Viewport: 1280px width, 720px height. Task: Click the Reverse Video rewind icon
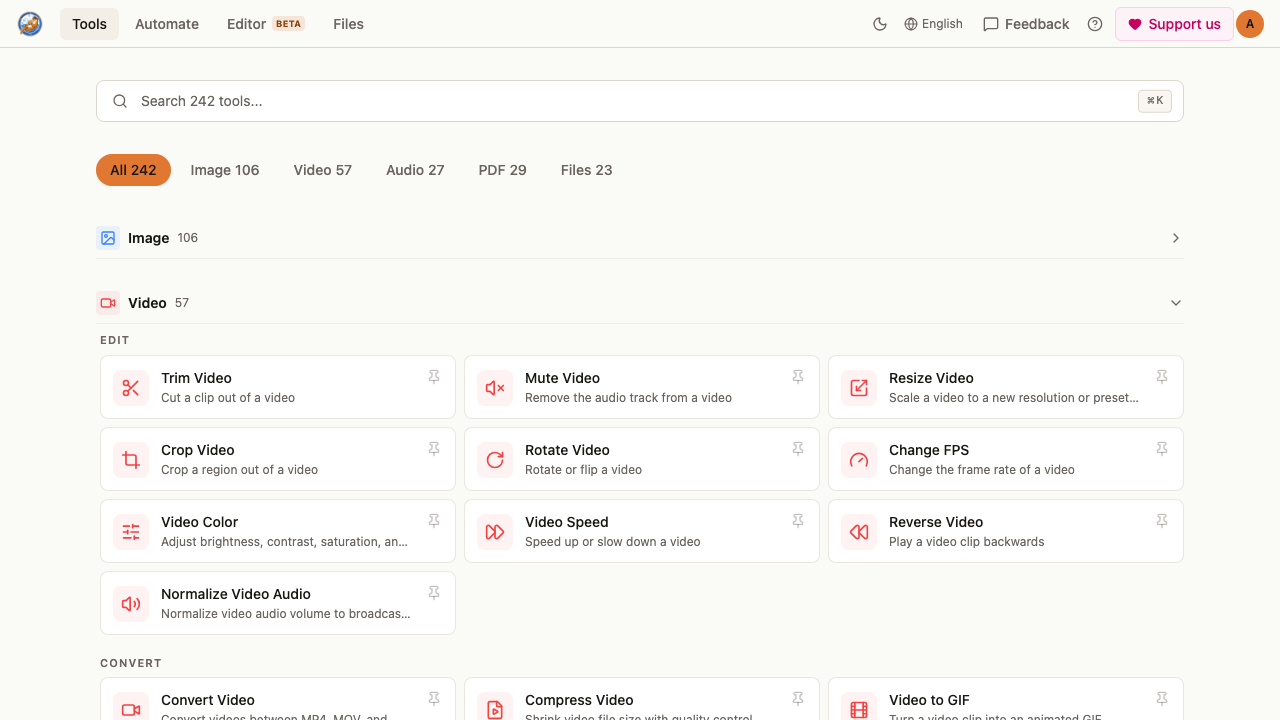(x=859, y=531)
